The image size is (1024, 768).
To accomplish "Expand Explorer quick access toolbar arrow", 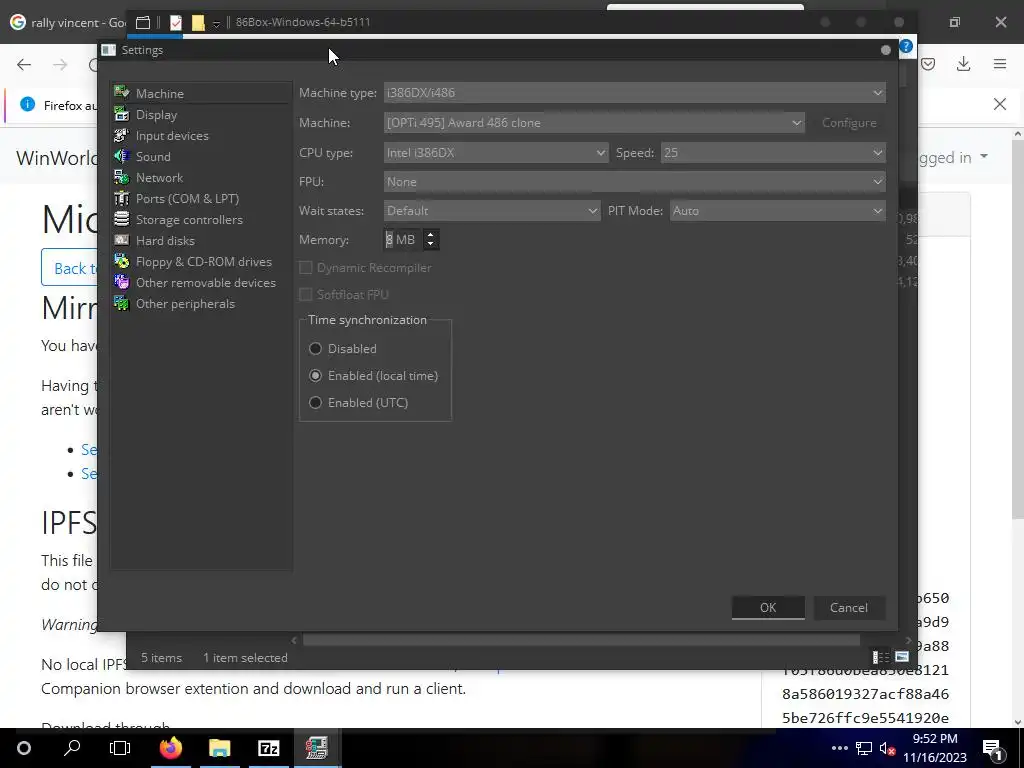I will (x=216, y=24).
